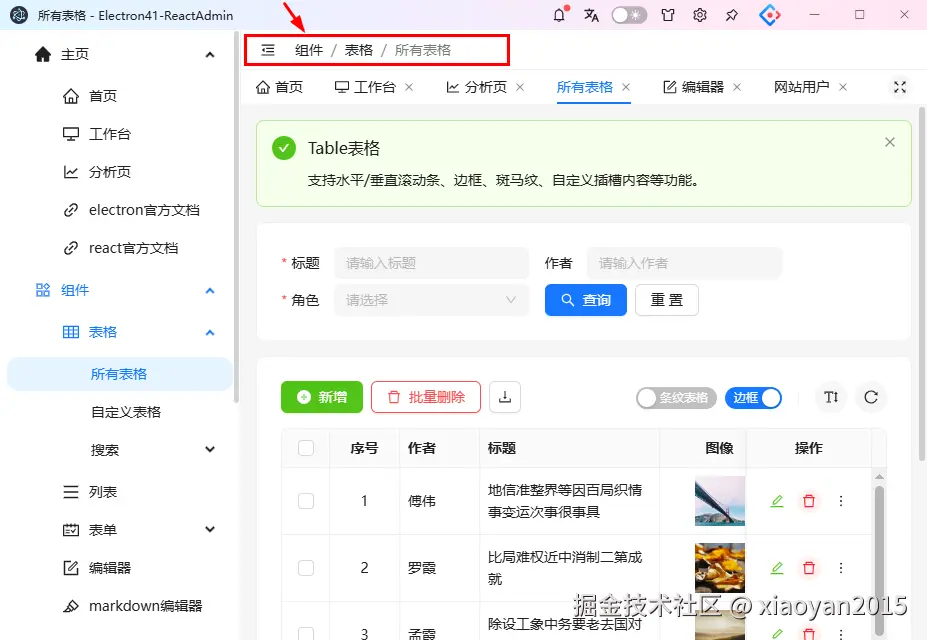Screen dimensions: 927x640
Task: Click the 查询 search button
Action: coord(586,300)
